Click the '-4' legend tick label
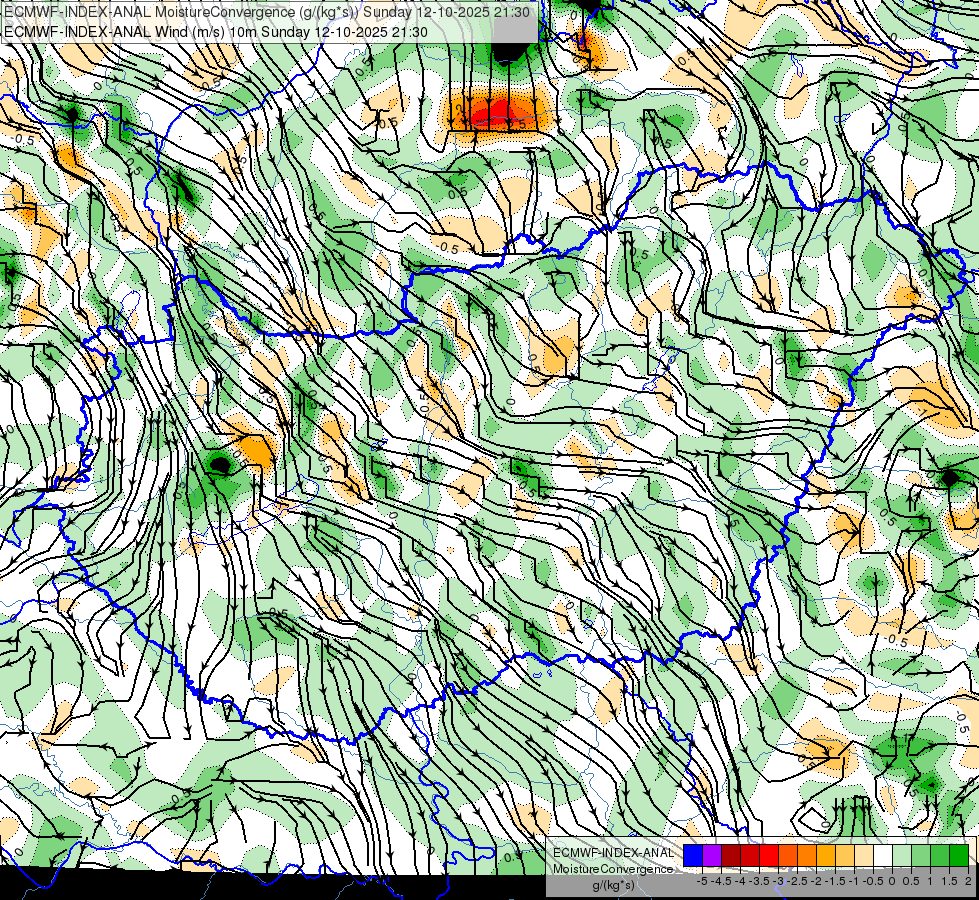Image resolution: width=979 pixels, height=900 pixels. [740, 881]
